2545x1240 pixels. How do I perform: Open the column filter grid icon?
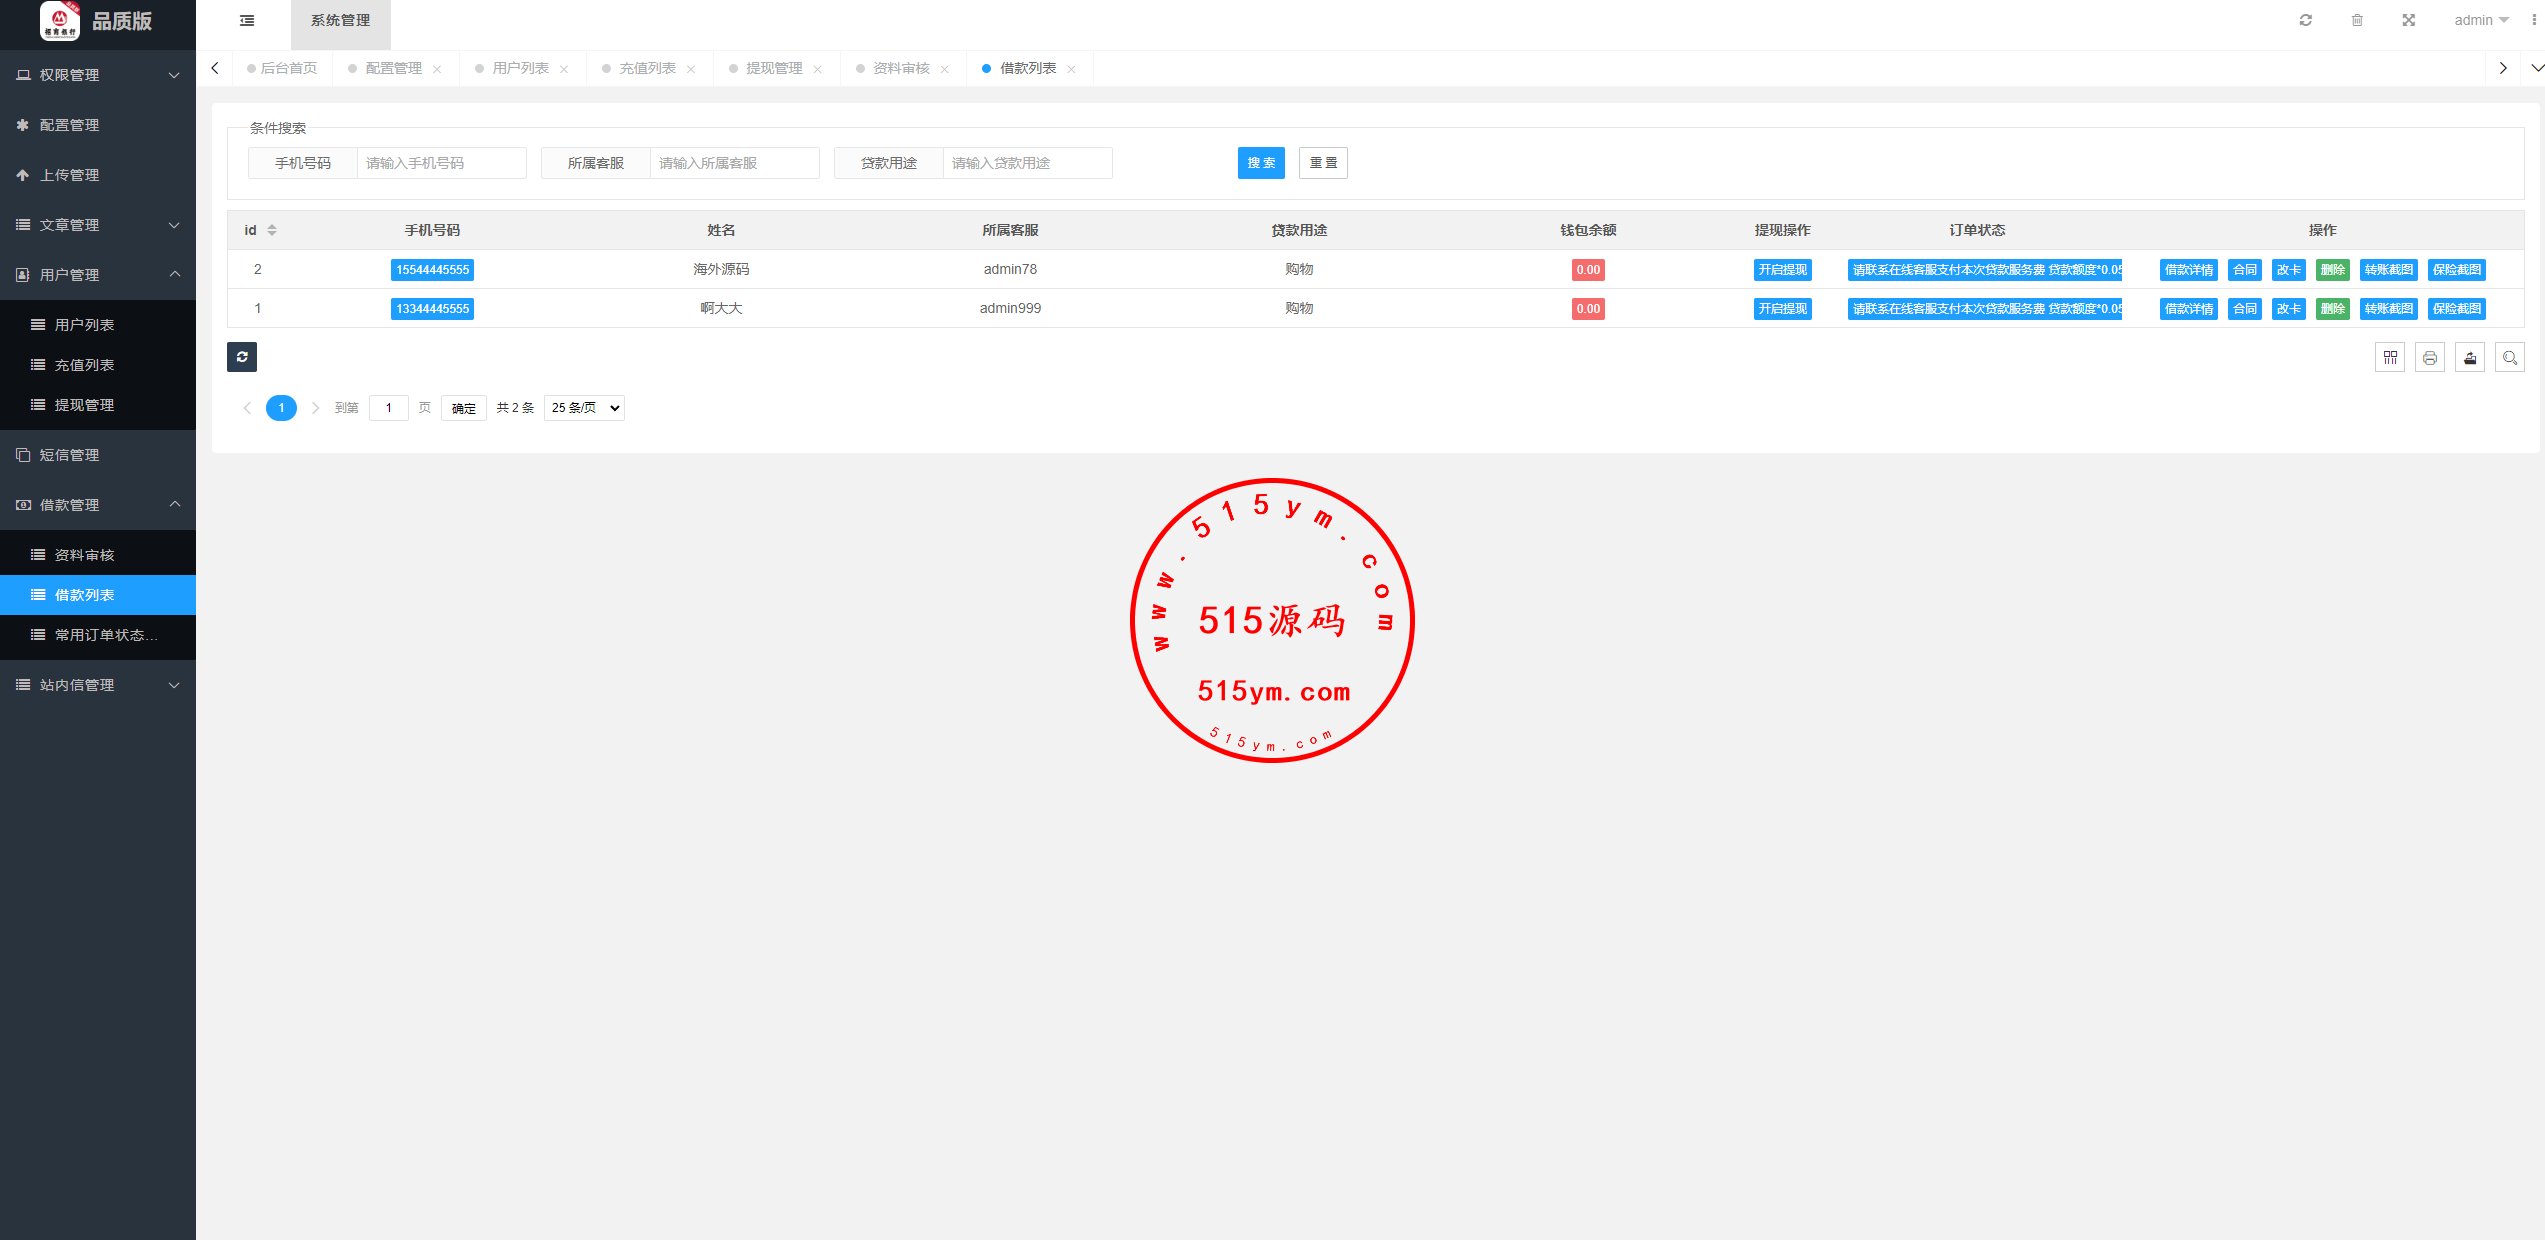[2390, 358]
